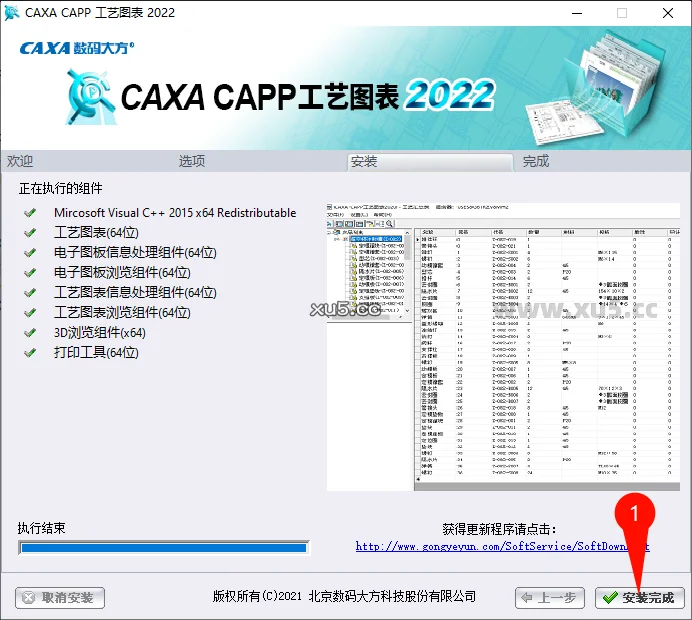Click the blue installation progress bar
Screen dimensions: 692x620
click(x=163, y=548)
